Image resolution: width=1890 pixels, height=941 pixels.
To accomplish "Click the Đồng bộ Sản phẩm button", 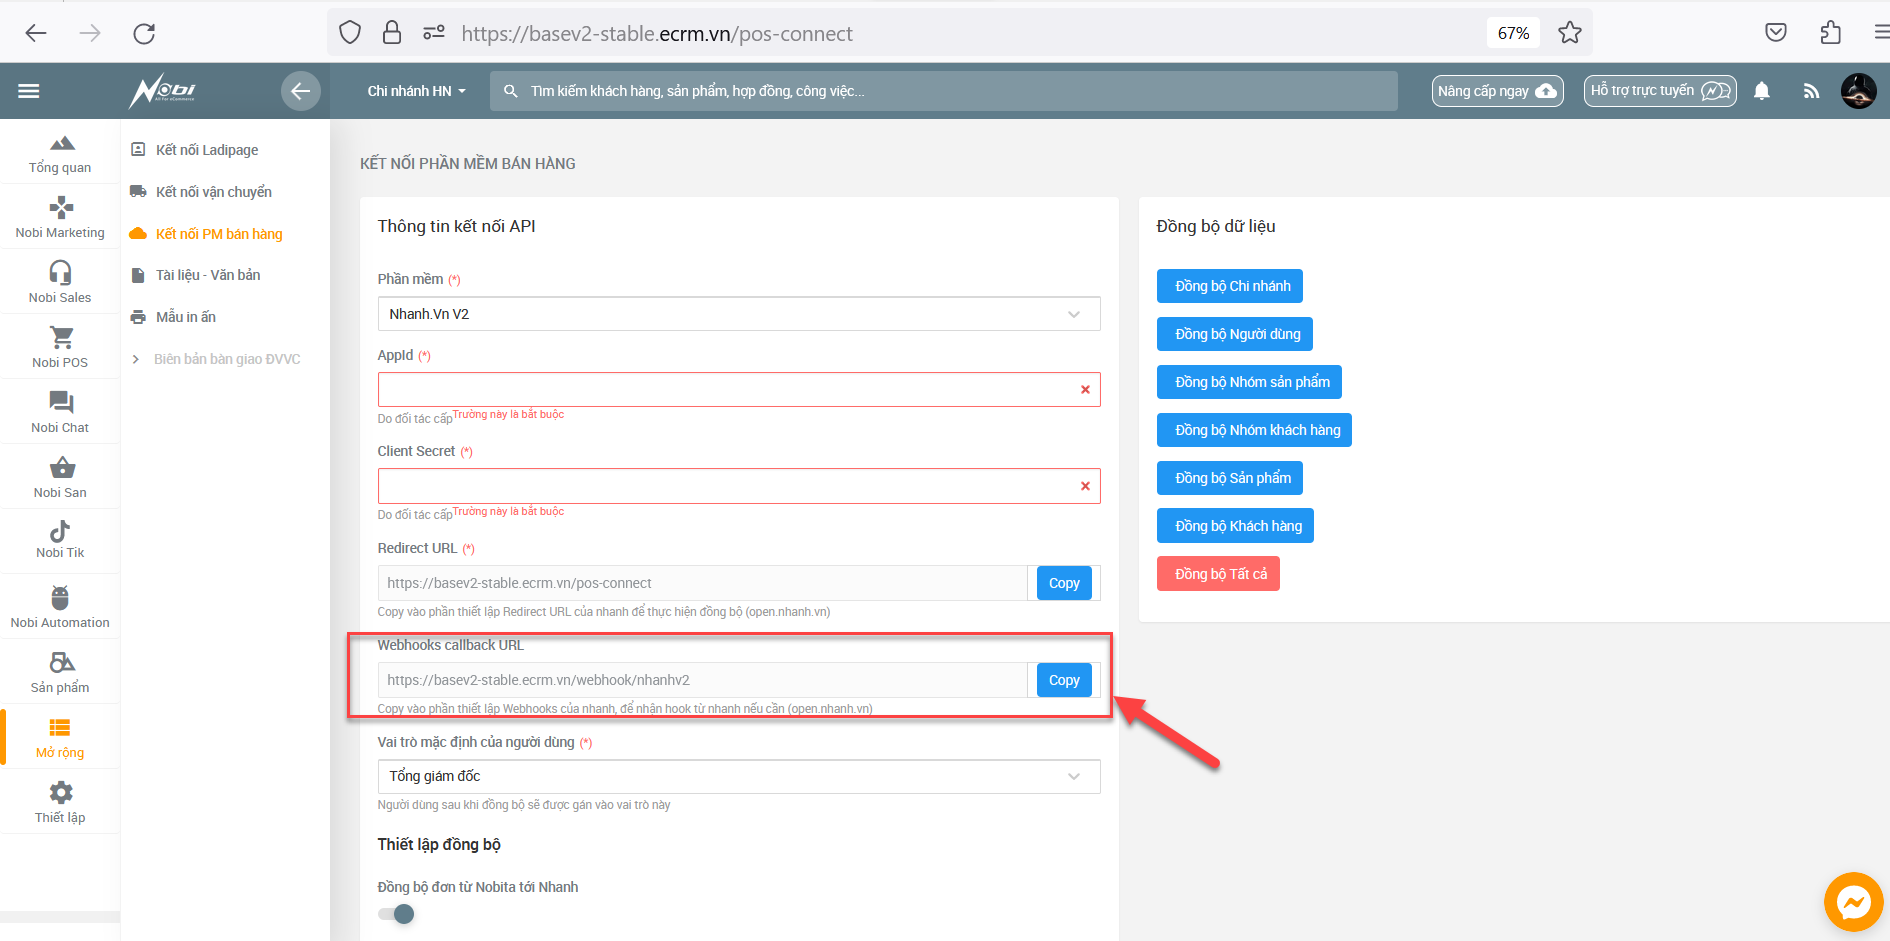I will [x=1230, y=478].
